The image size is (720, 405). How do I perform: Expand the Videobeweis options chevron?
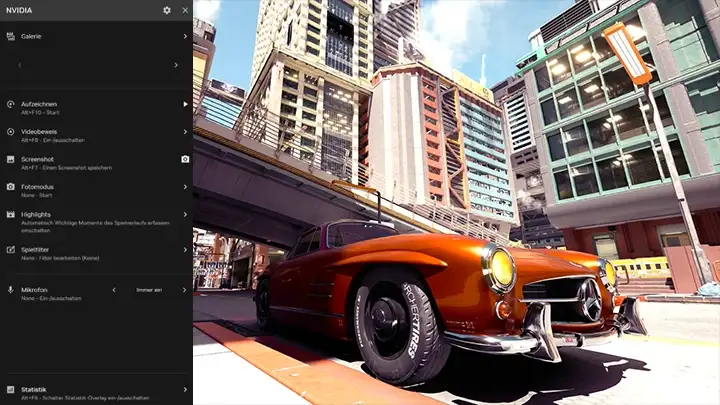point(185,132)
